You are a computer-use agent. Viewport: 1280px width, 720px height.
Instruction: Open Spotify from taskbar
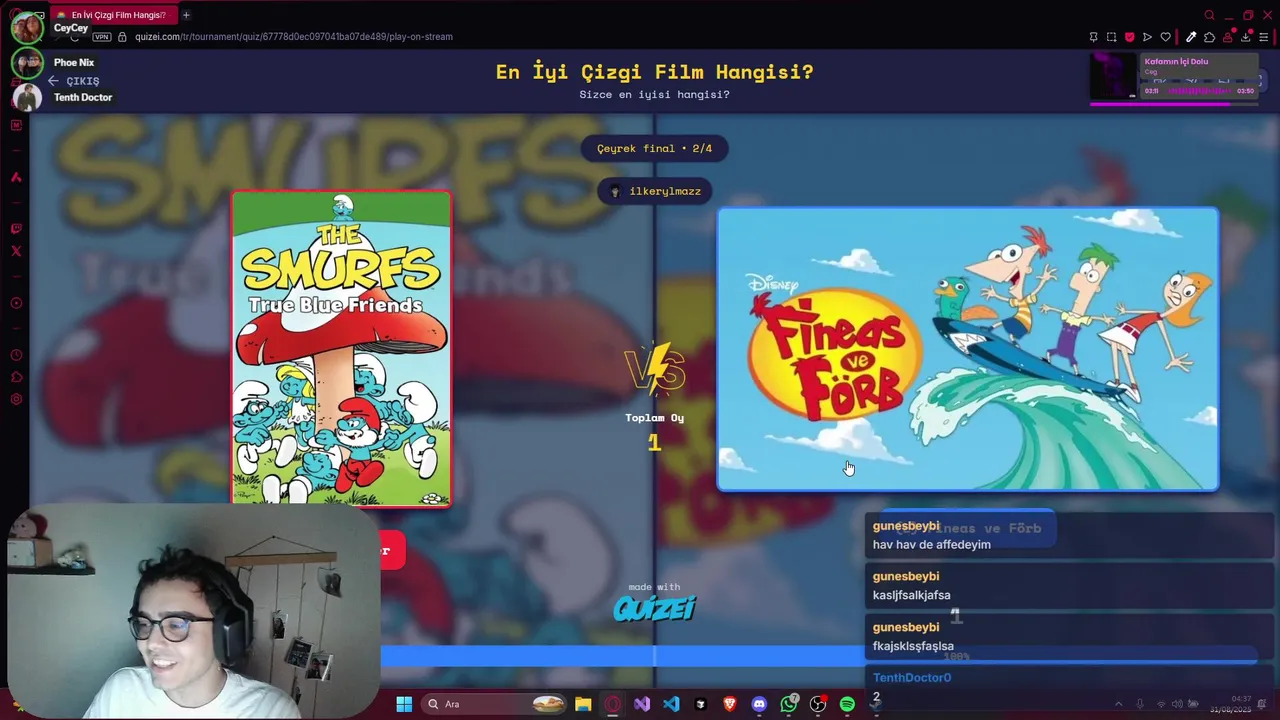847,704
